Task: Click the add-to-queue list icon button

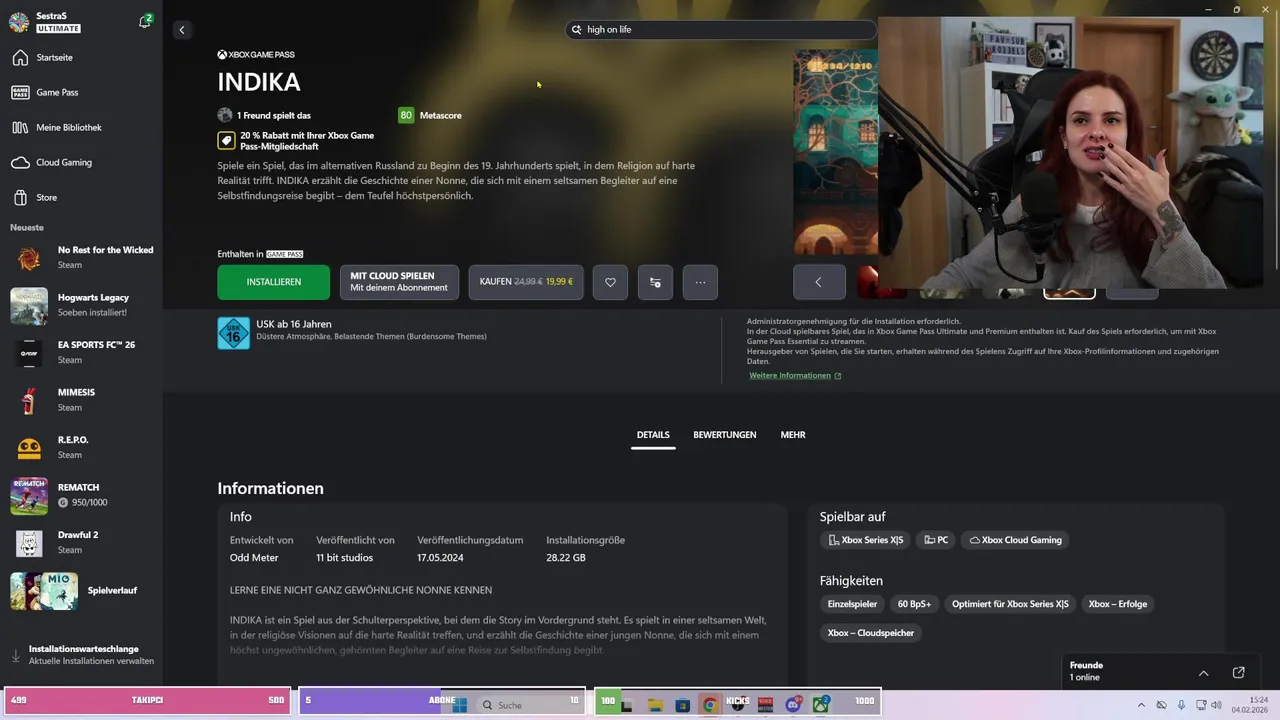Action: click(655, 282)
